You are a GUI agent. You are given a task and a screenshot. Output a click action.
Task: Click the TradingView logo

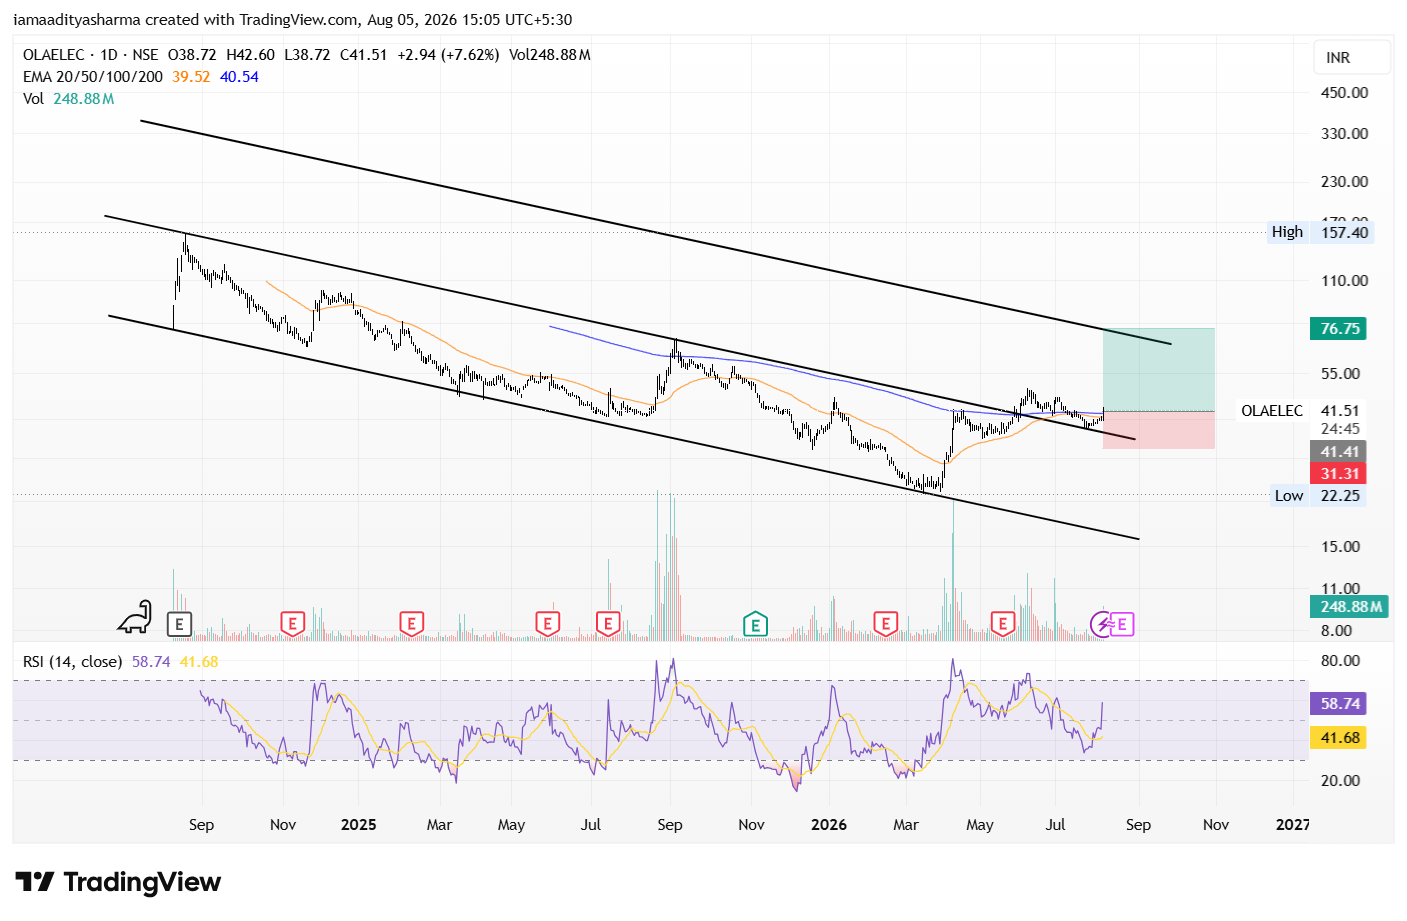pyautogui.click(x=118, y=882)
